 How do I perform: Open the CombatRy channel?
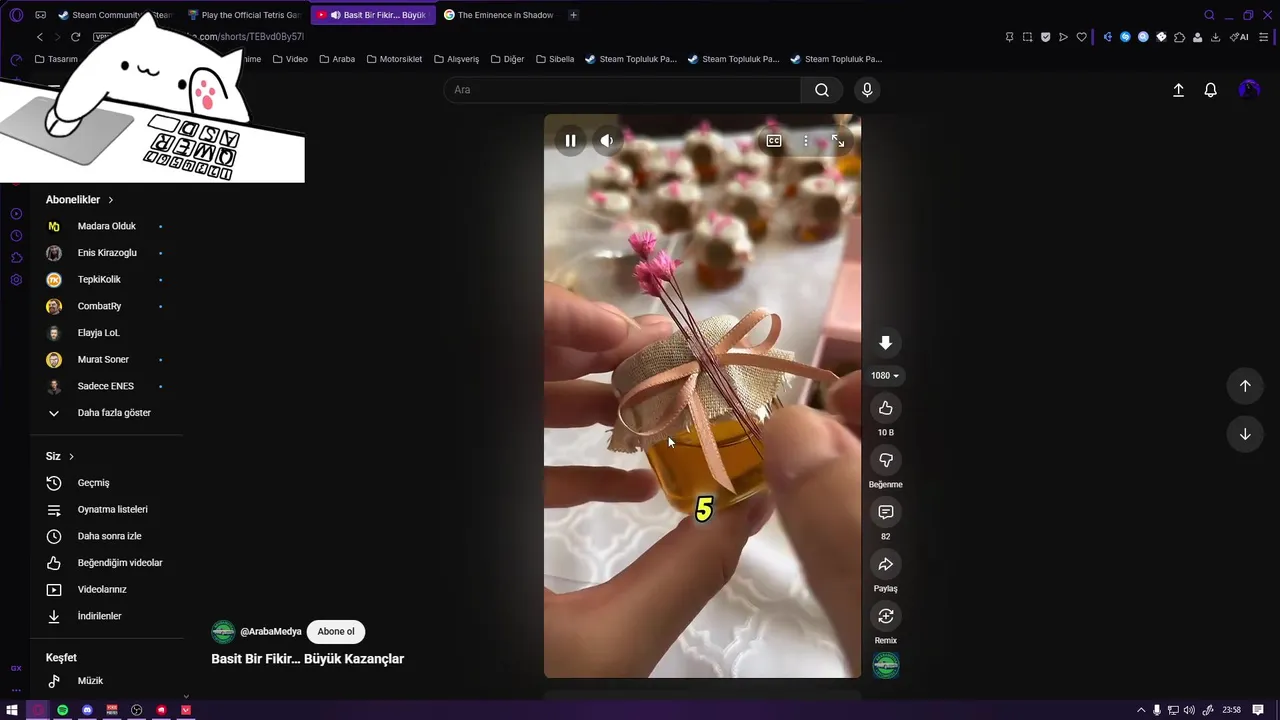point(106,306)
